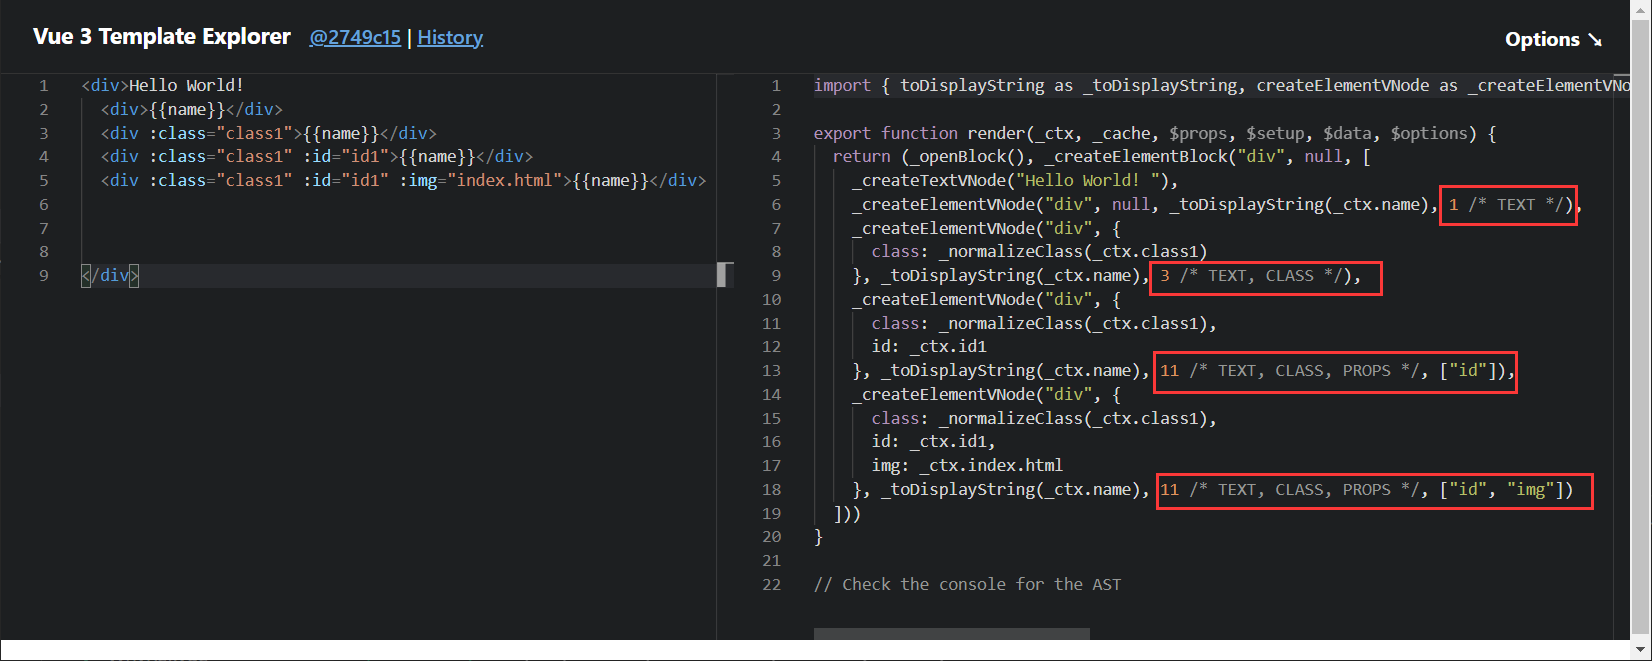
Task: Click template line with :img="index.html"
Action: pyautogui.click(x=404, y=180)
